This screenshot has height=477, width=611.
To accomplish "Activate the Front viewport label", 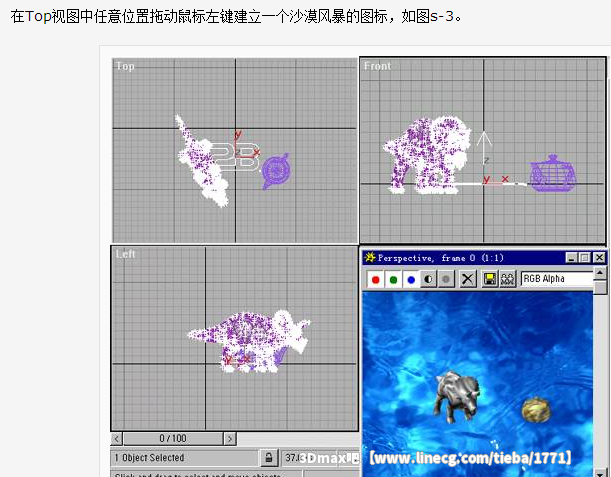I will (x=378, y=66).
